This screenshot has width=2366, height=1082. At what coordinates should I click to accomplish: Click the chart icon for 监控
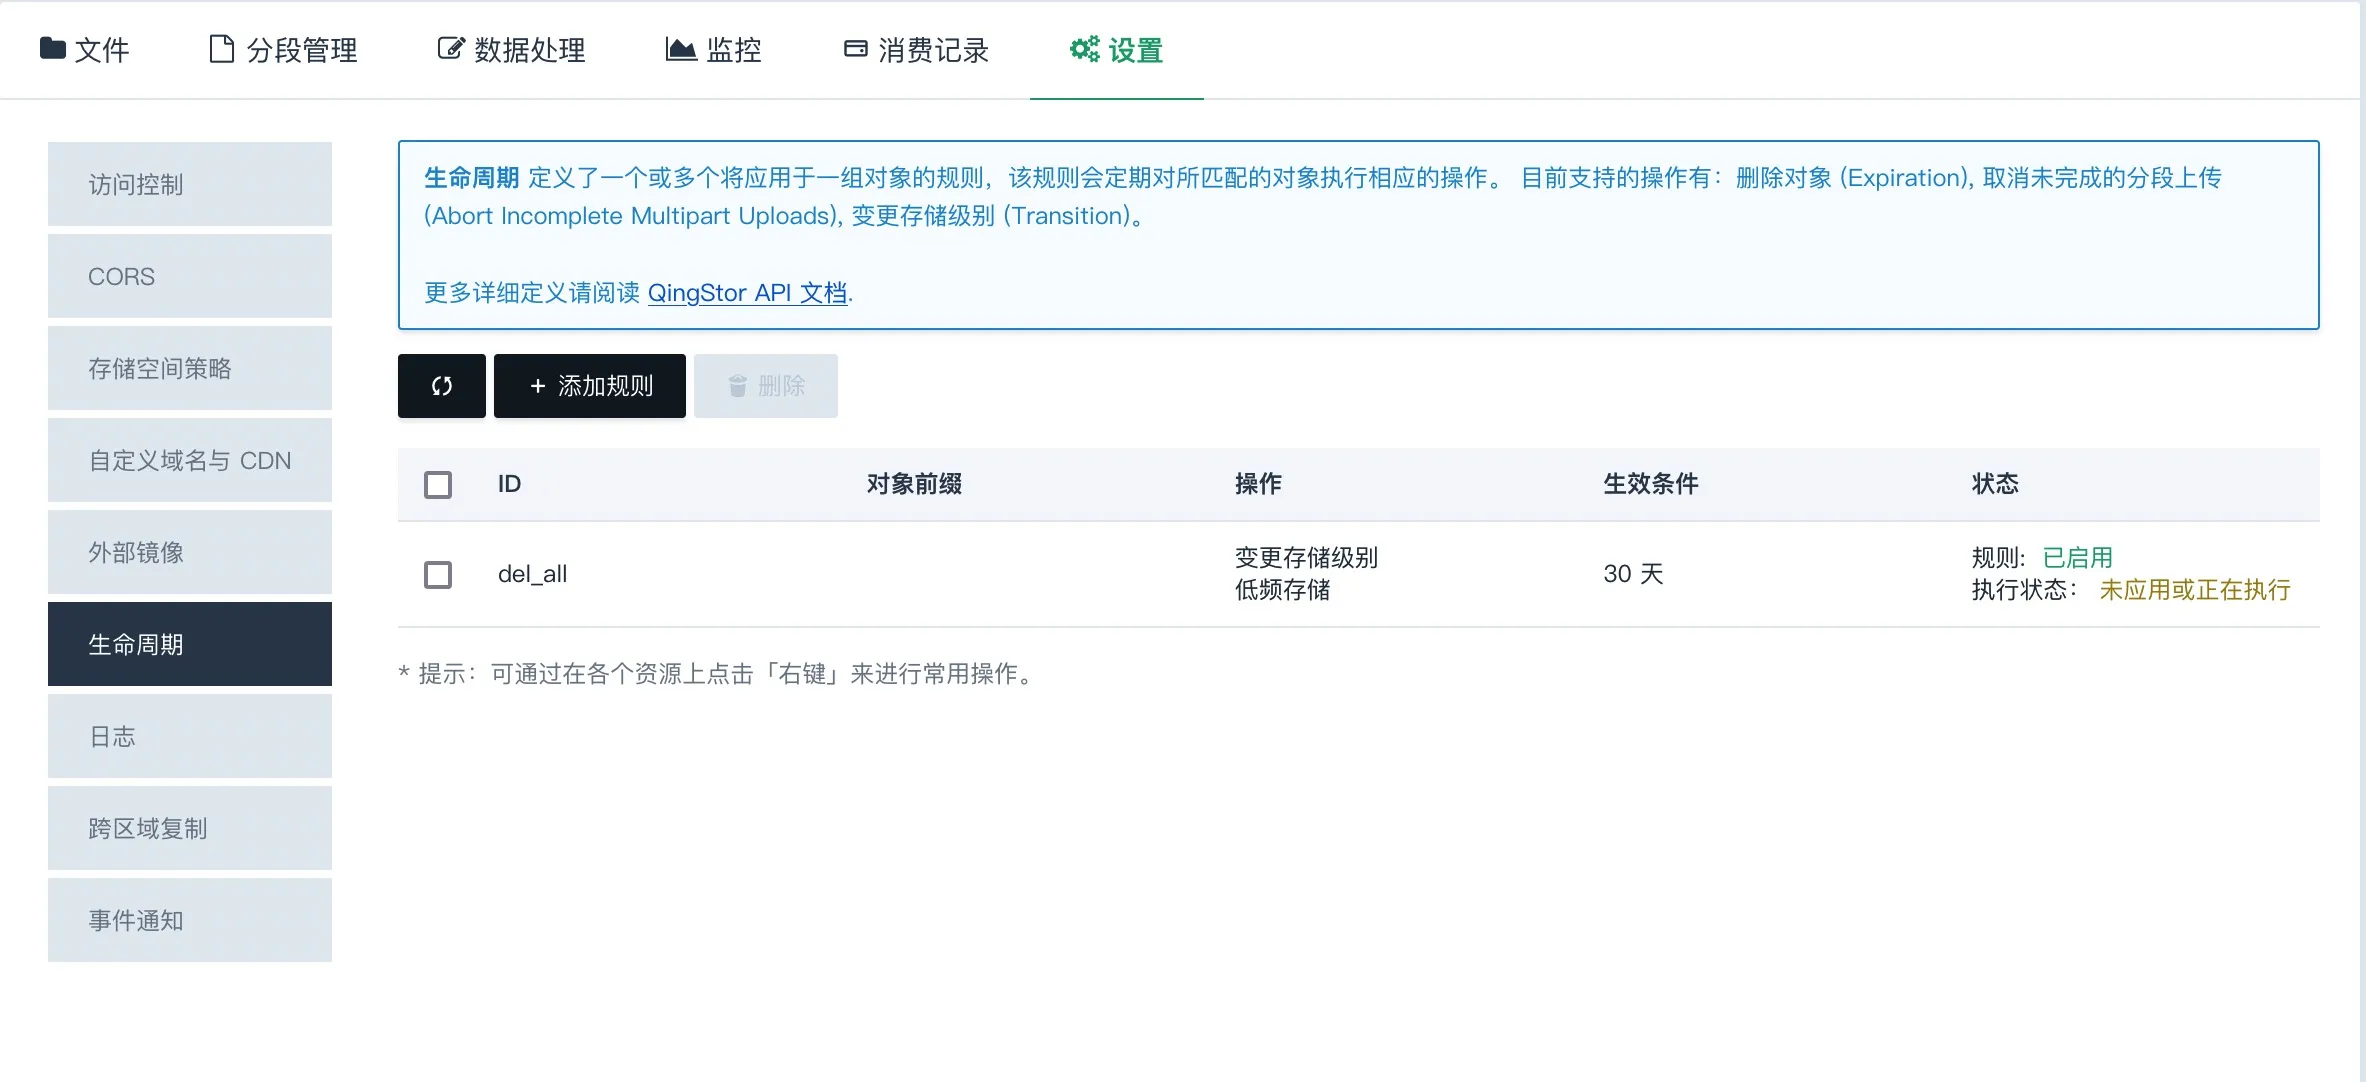680,48
